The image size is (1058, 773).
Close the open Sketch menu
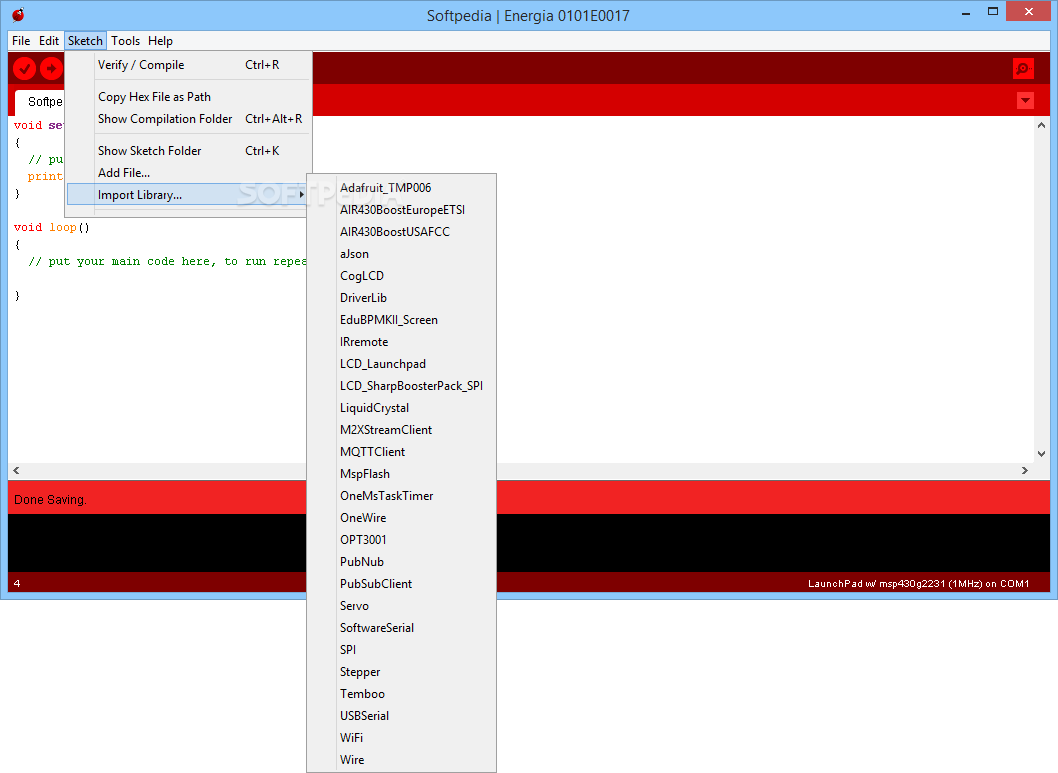point(85,40)
